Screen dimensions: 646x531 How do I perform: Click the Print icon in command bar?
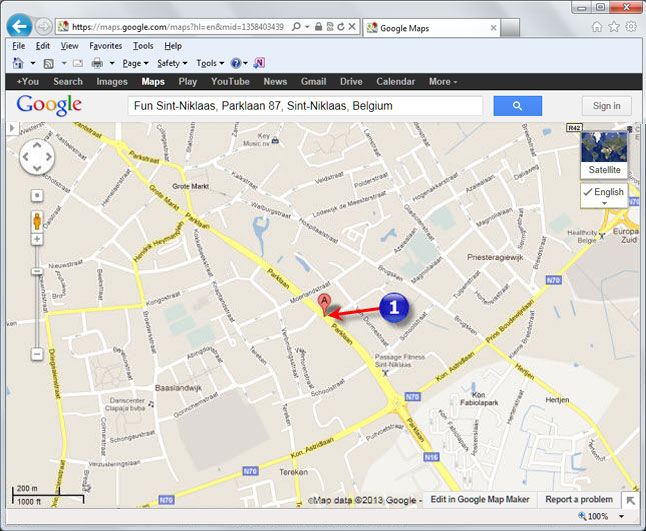(97, 63)
